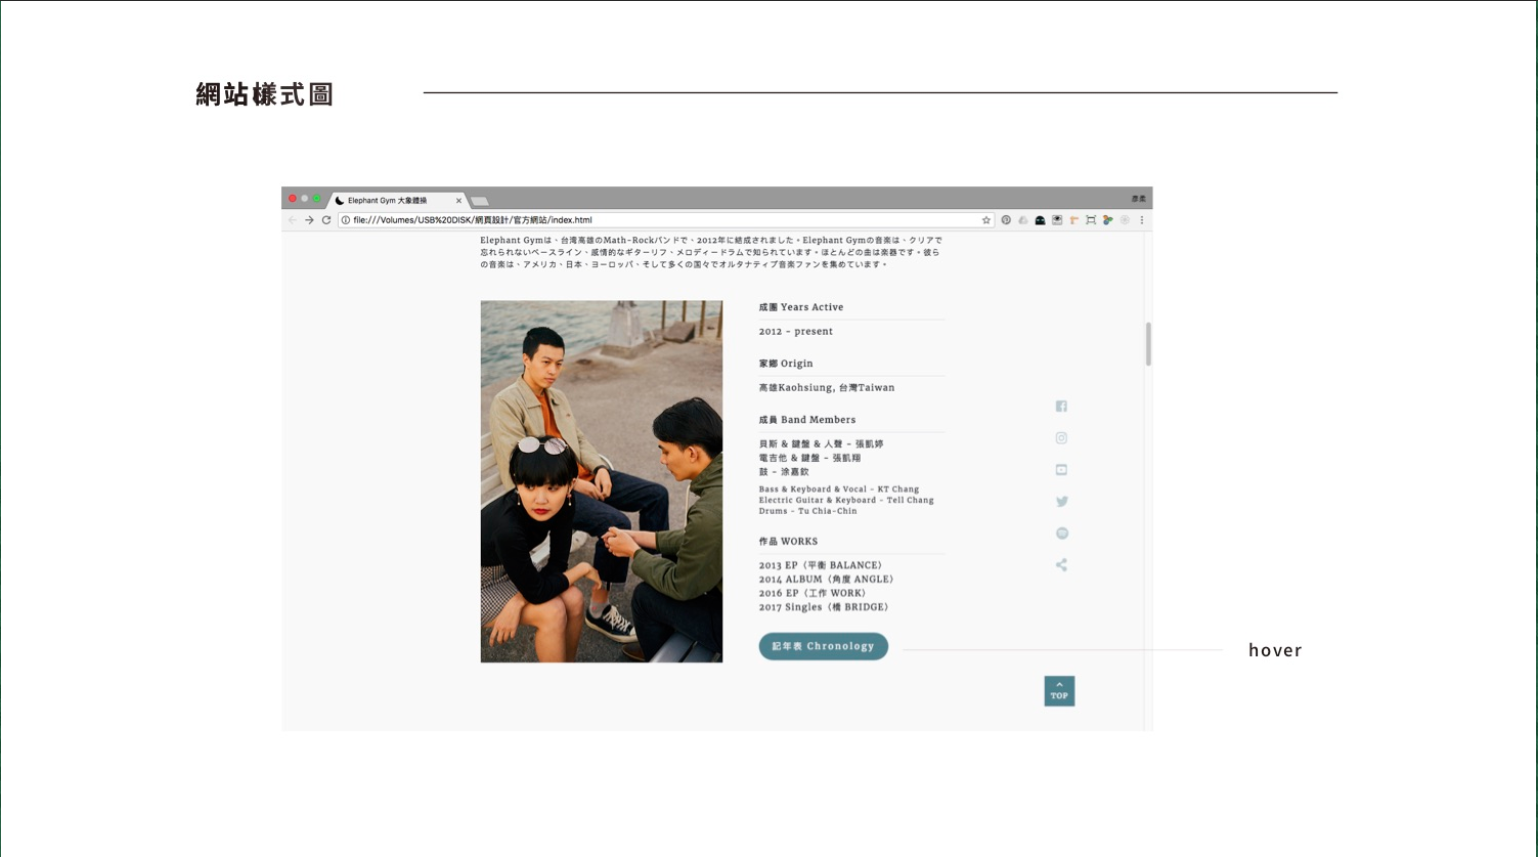Click the site info icon in address bar
This screenshot has width=1538, height=857.
(346, 220)
